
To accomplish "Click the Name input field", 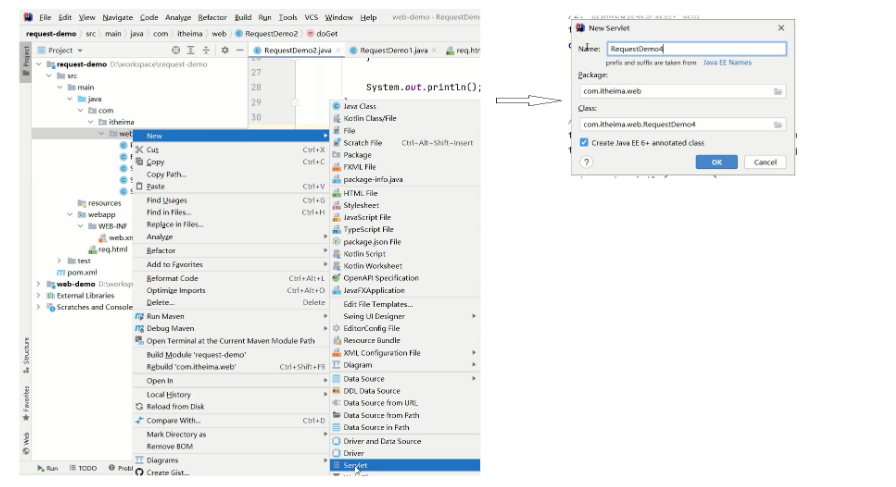I will [x=697, y=49].
